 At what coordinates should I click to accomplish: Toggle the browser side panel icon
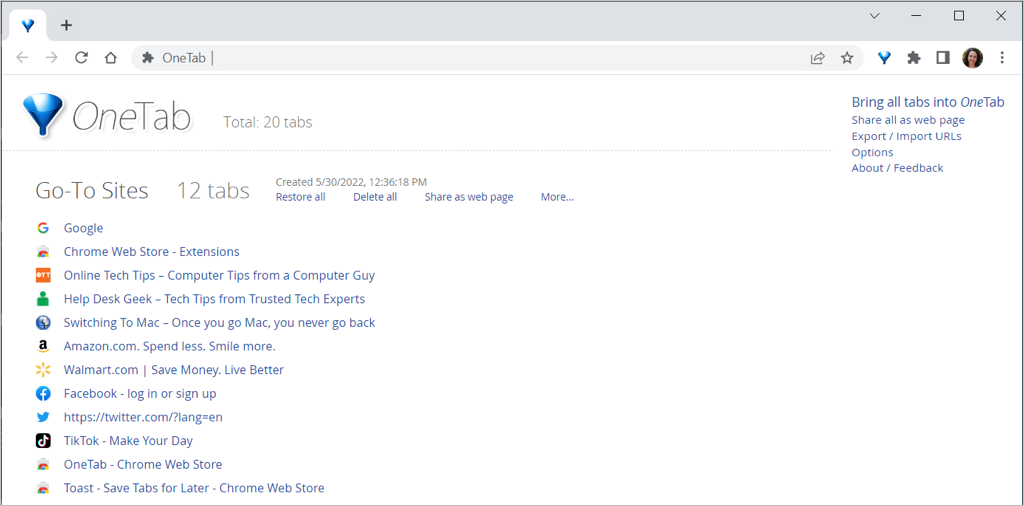pos(942,58)
